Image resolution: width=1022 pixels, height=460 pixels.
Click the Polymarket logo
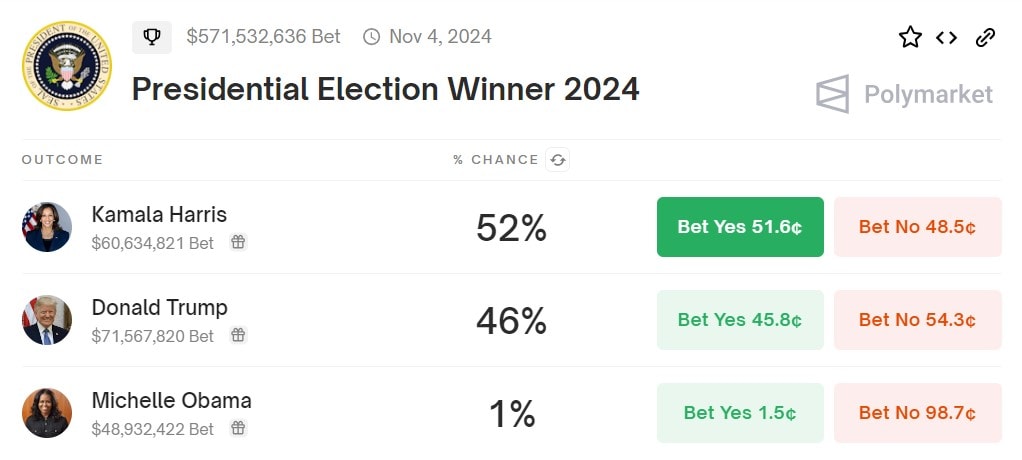click(905, 94)
